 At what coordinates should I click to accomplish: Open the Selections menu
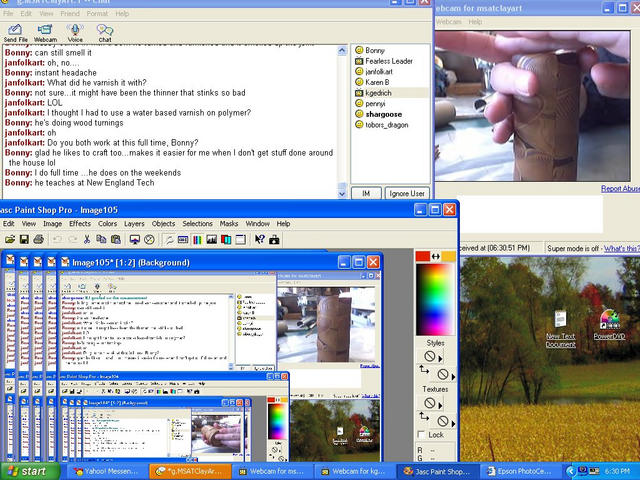(x=197, y=224)
